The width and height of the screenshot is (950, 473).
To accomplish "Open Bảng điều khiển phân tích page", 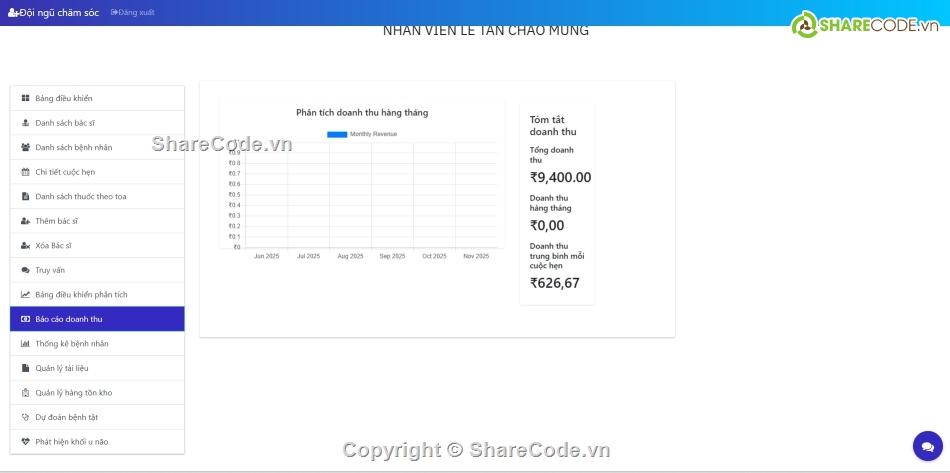I will [x=81, y=294].
